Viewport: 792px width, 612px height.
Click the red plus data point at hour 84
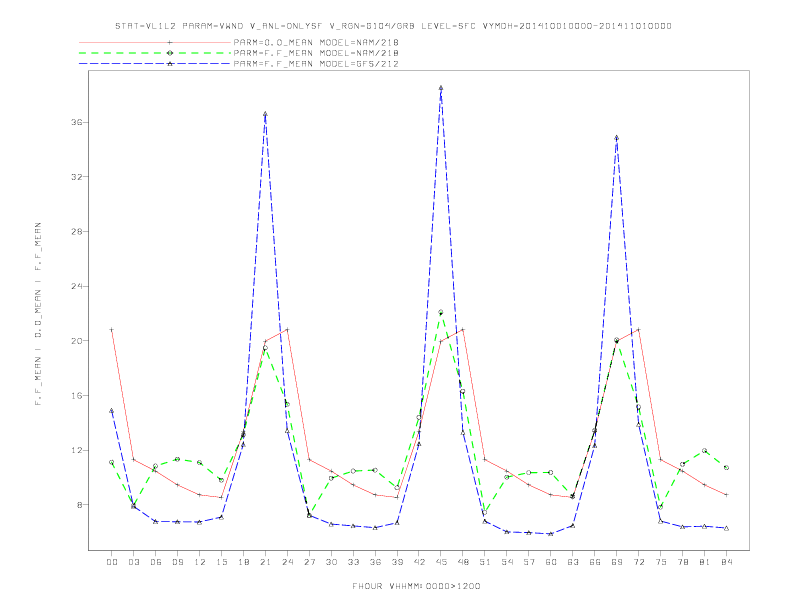(726, 495)
